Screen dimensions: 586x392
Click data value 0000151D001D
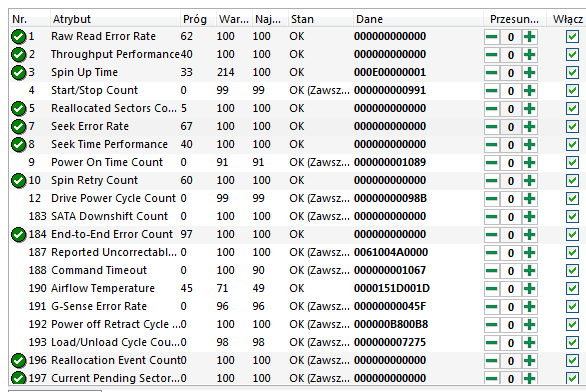coord(392,288)
